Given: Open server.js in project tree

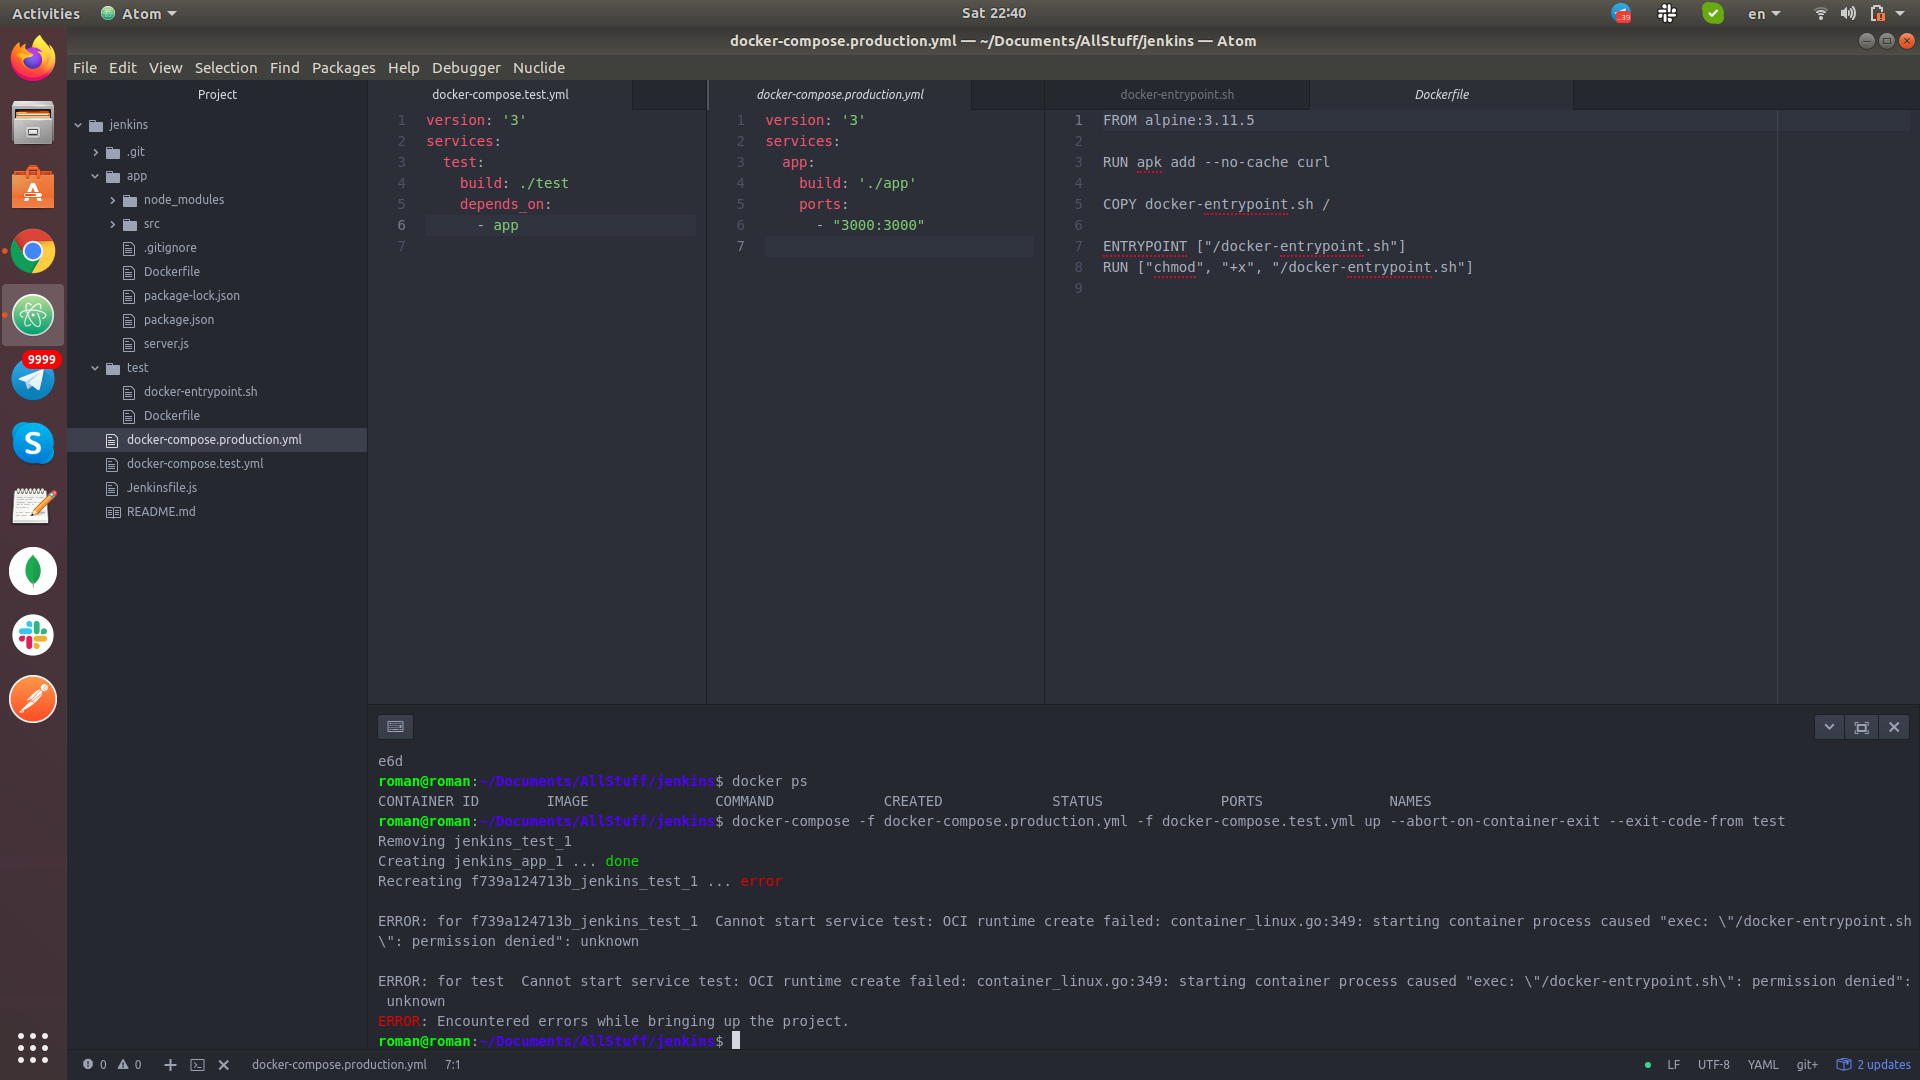Looking at the screenshot, I should tap(166, 344).
